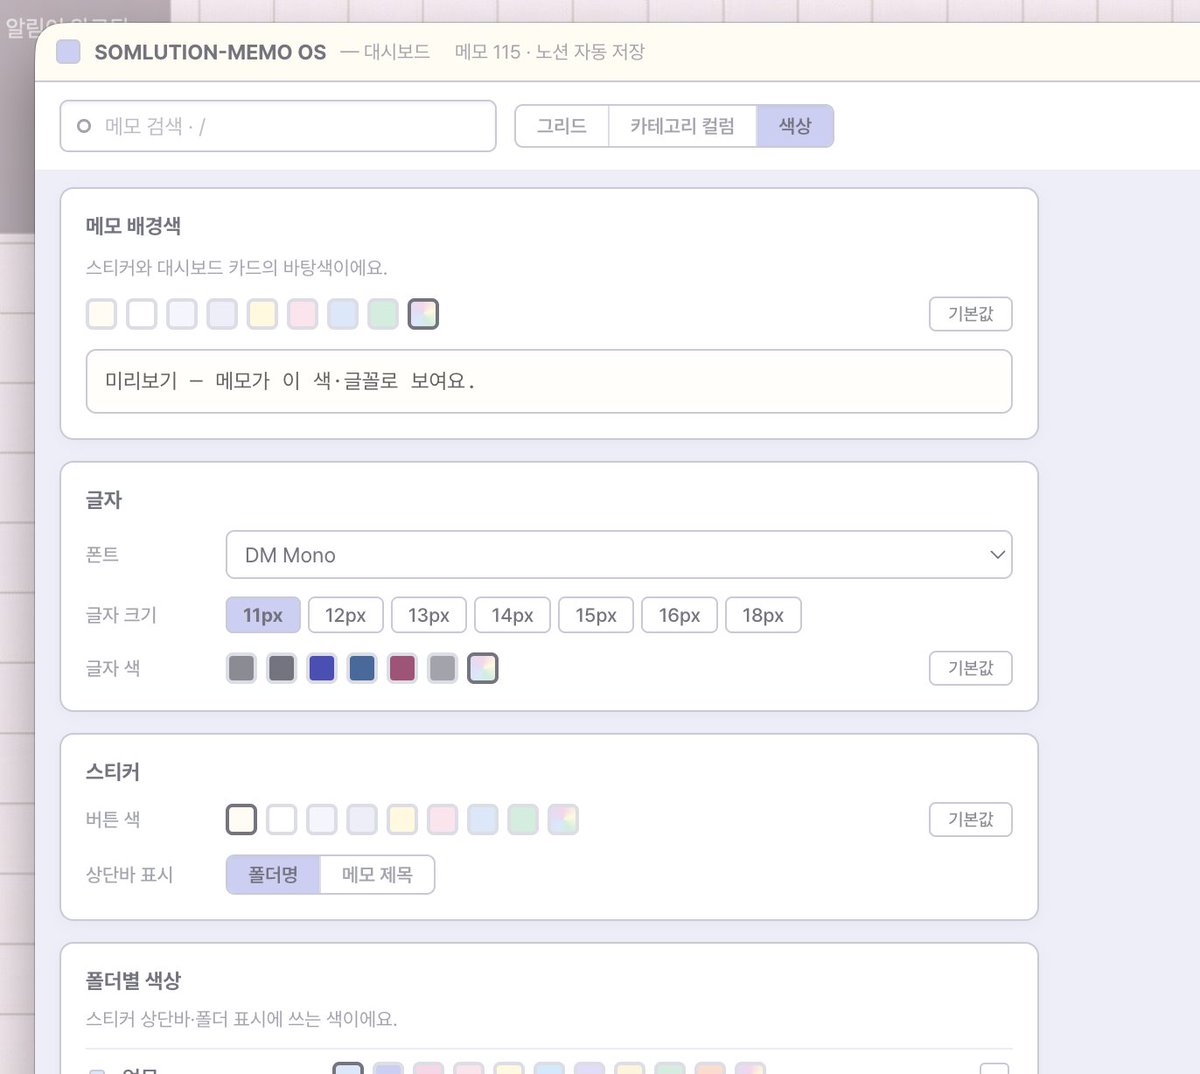
Task: Pick the cream swatch under 메모 배경색
Action: pos(102,314)
